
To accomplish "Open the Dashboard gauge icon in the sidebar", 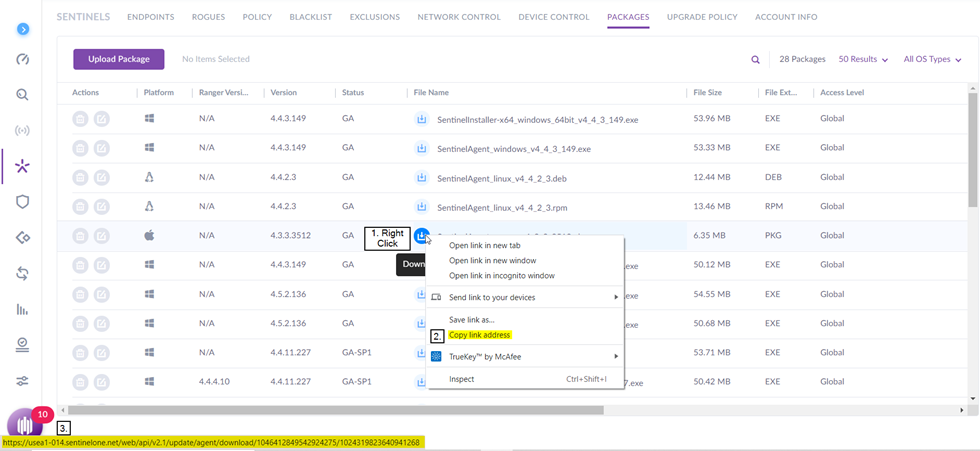I will [x=22, y=60].
